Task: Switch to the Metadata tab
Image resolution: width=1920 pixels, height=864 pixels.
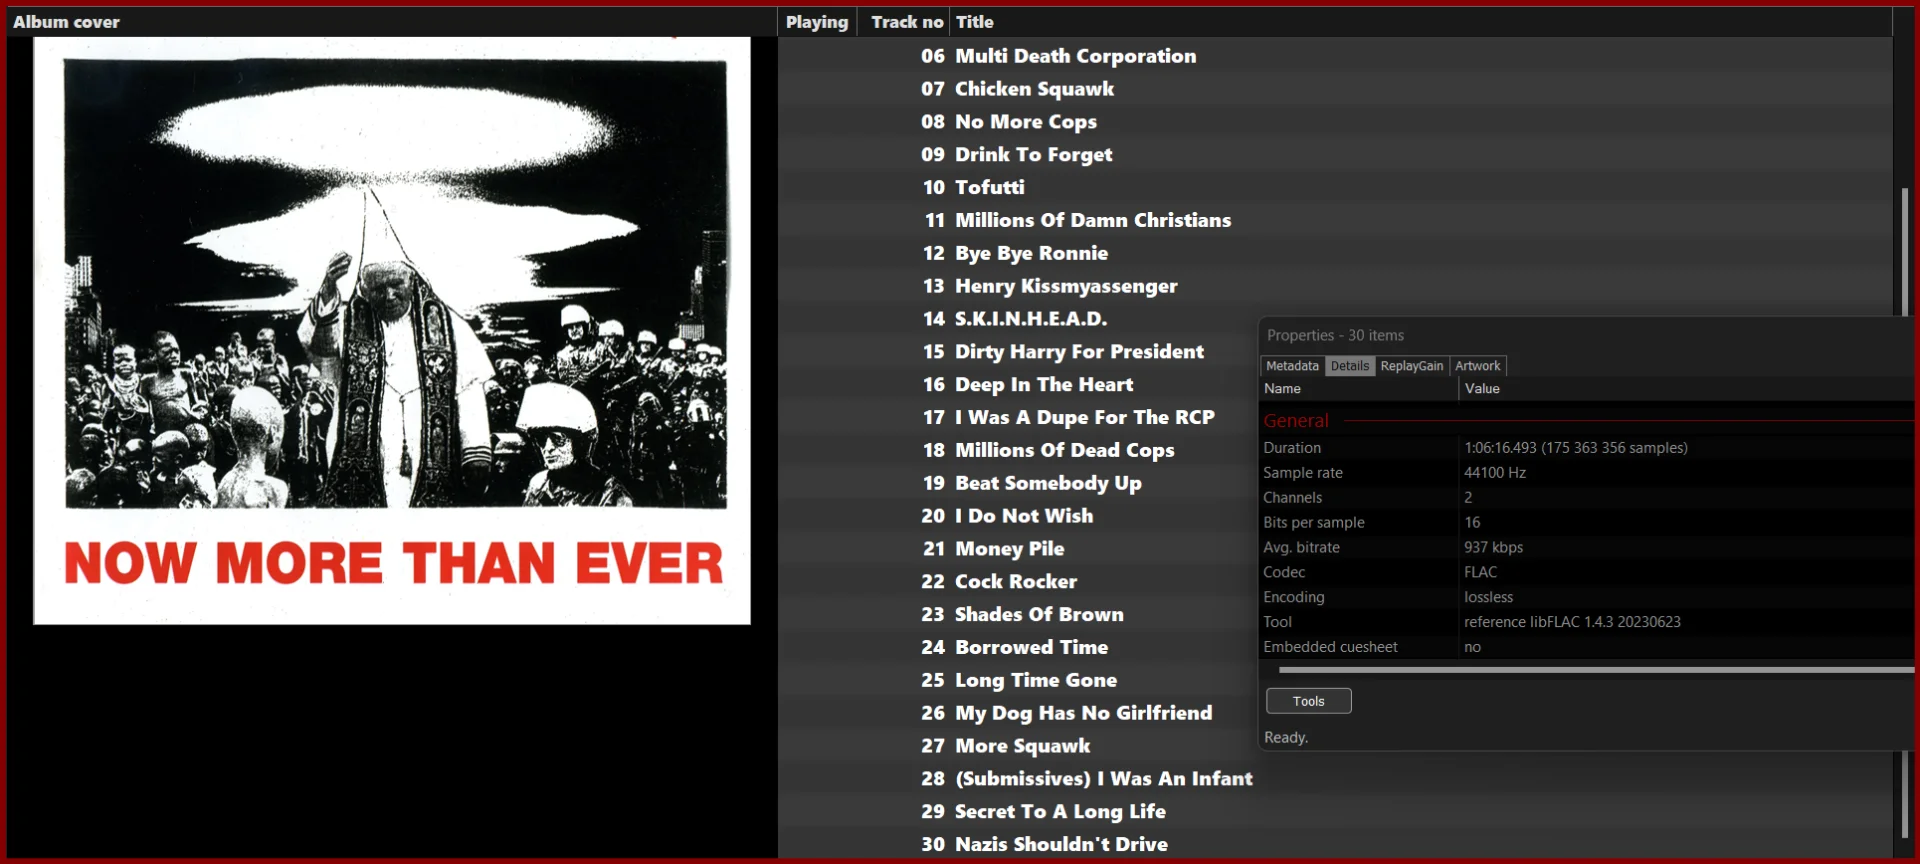Action: click(x=1292, y=366)
